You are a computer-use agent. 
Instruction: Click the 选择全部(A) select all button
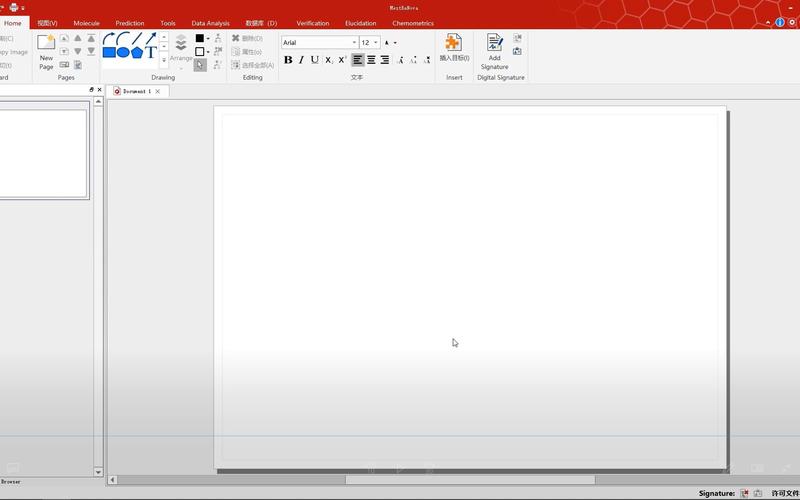253,65
